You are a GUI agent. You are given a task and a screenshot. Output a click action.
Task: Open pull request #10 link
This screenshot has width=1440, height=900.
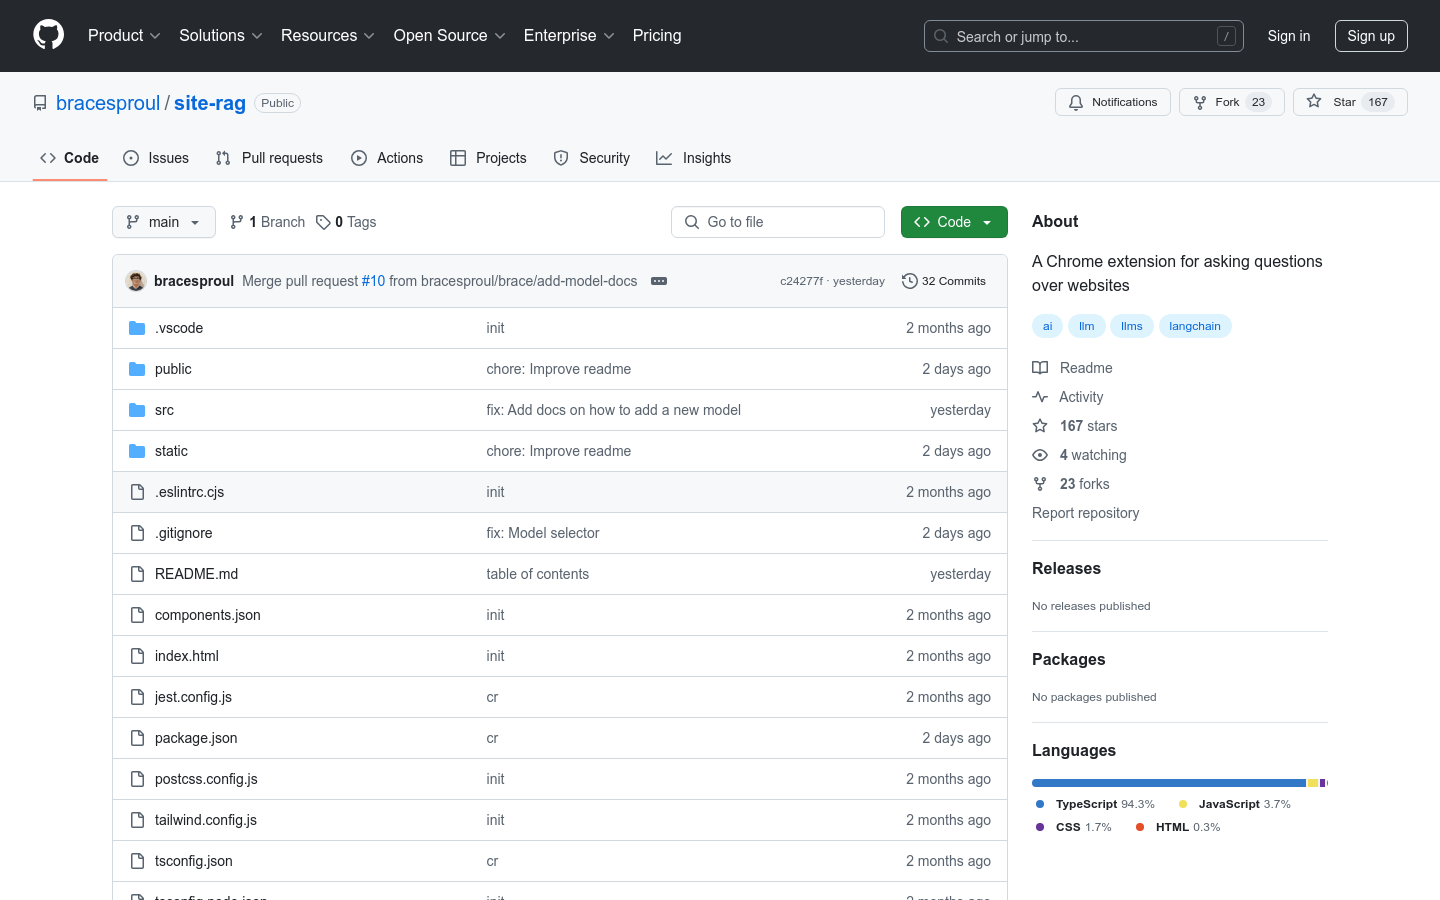(x=373, y=281)
